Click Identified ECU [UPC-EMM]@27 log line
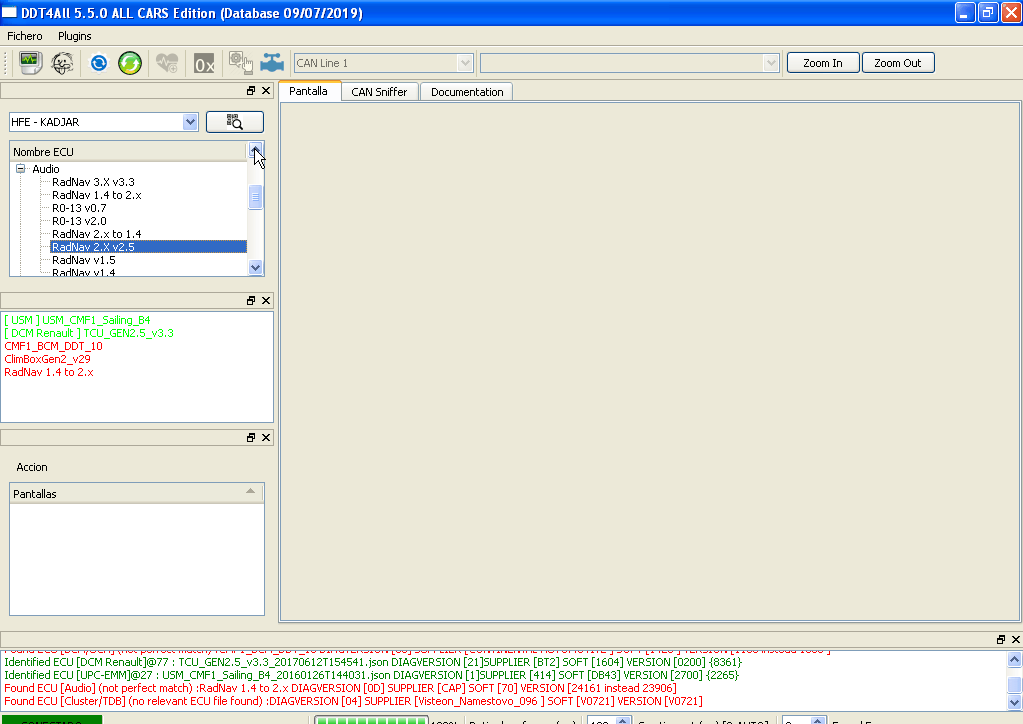 click(371, 675)
